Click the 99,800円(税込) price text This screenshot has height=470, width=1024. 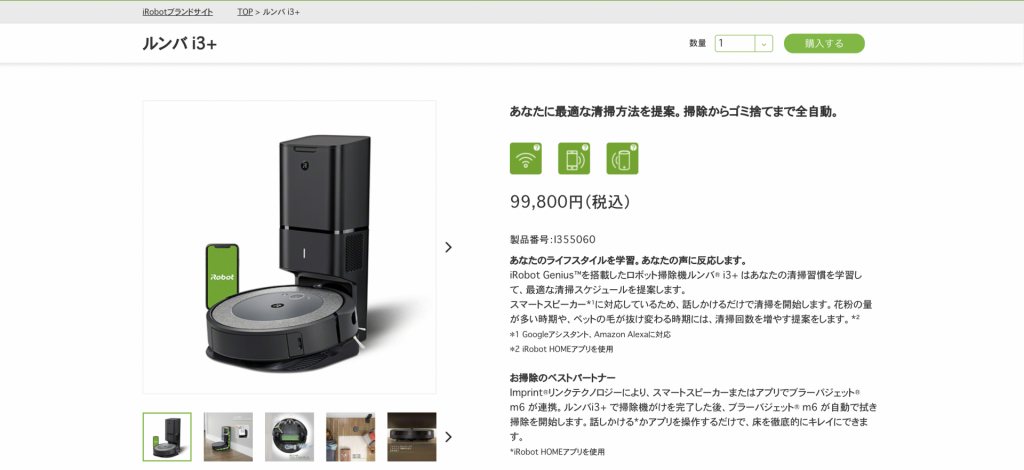pyautogui.click(x=570, y=202)
